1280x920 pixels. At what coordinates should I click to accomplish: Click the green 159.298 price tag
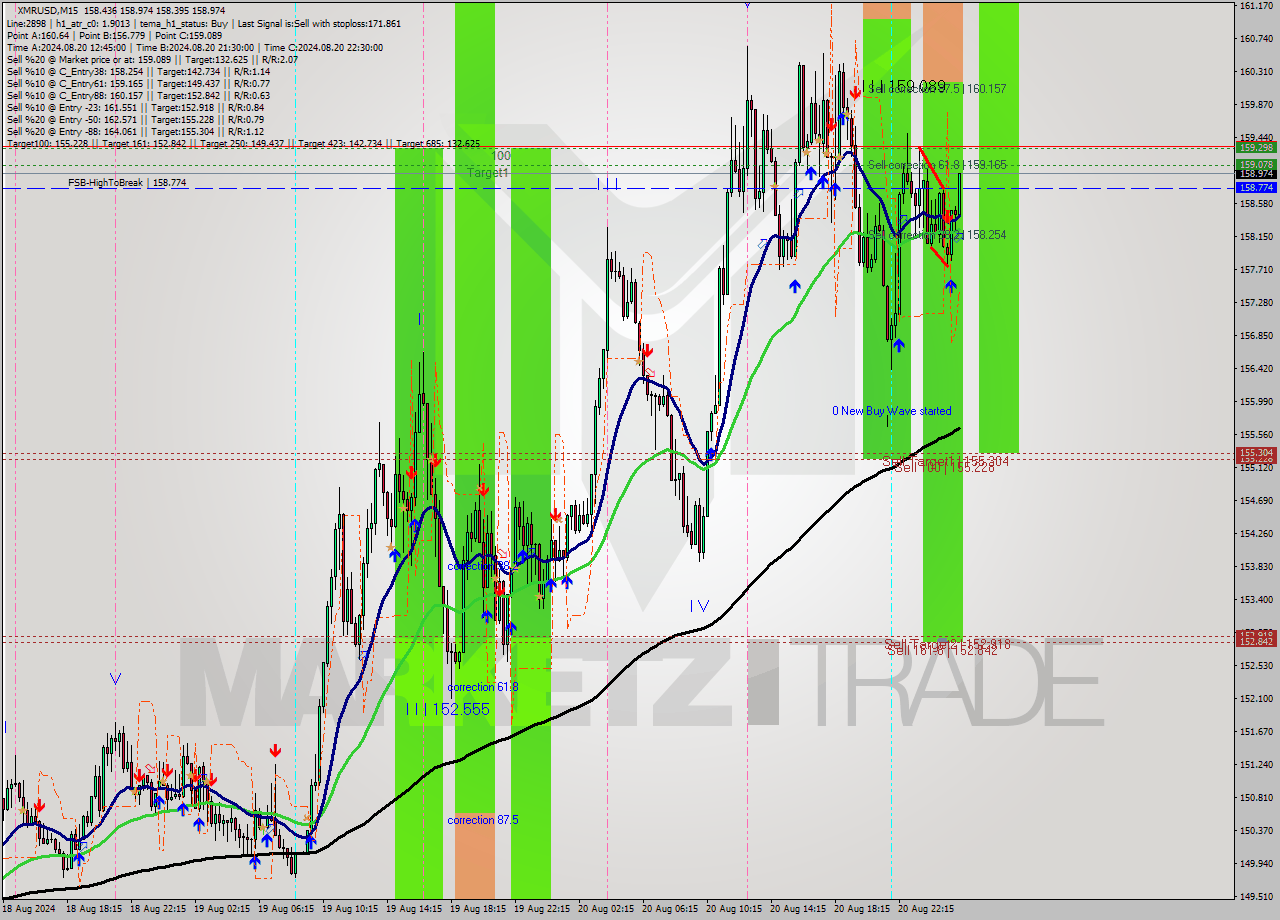(x=1256, y=147)
